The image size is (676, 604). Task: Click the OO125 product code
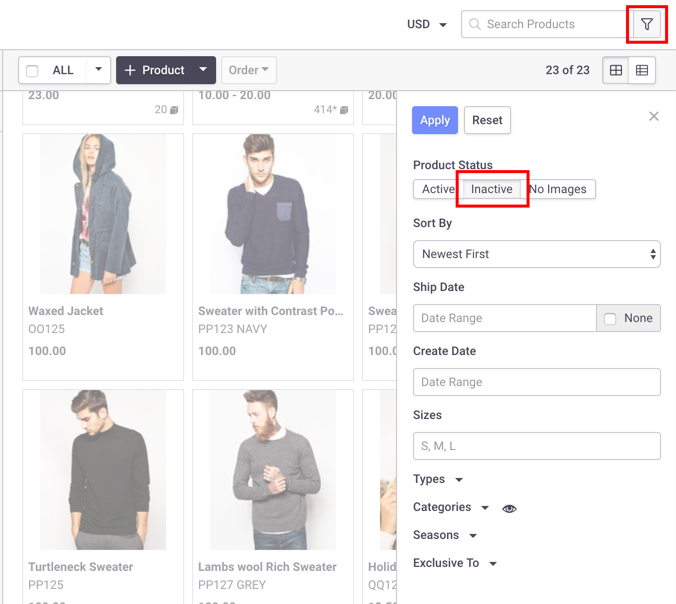47,329
